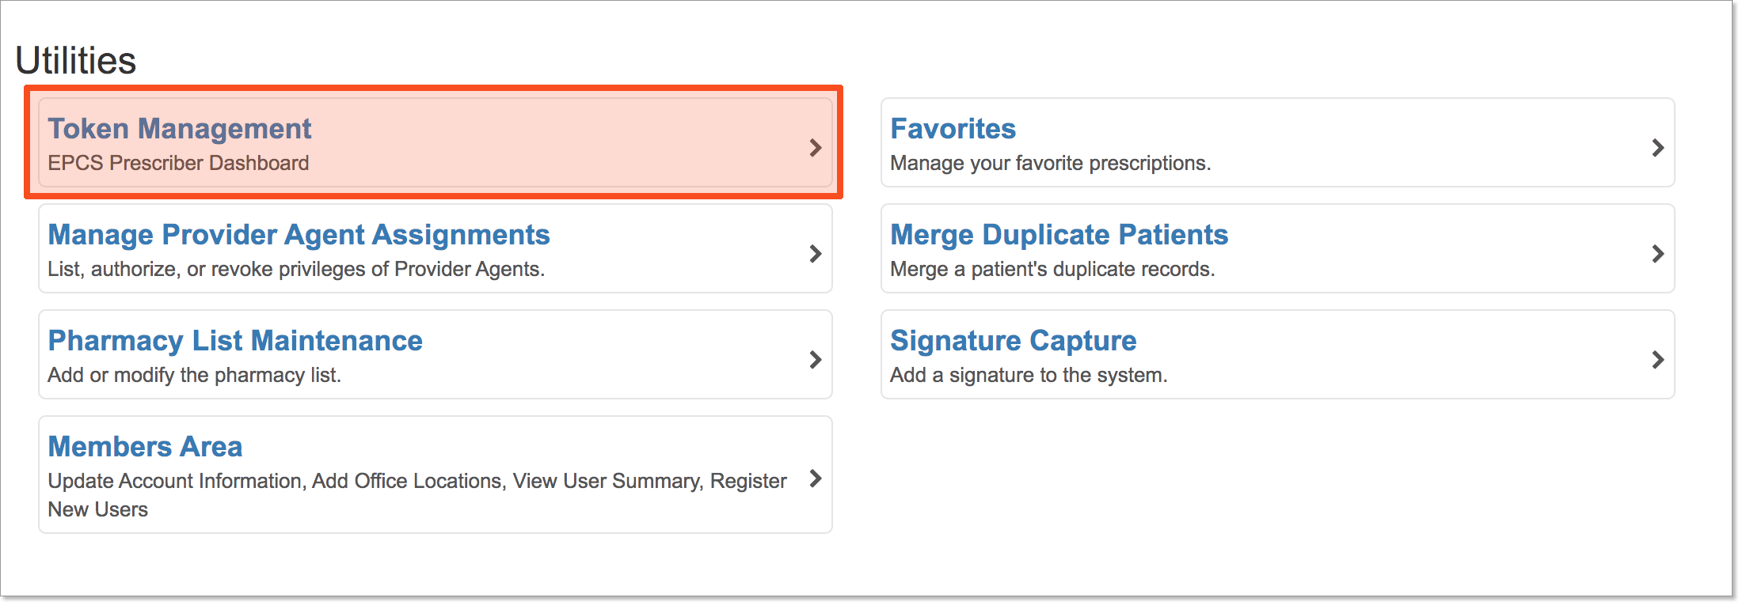Open the Favorites title link

952,128
